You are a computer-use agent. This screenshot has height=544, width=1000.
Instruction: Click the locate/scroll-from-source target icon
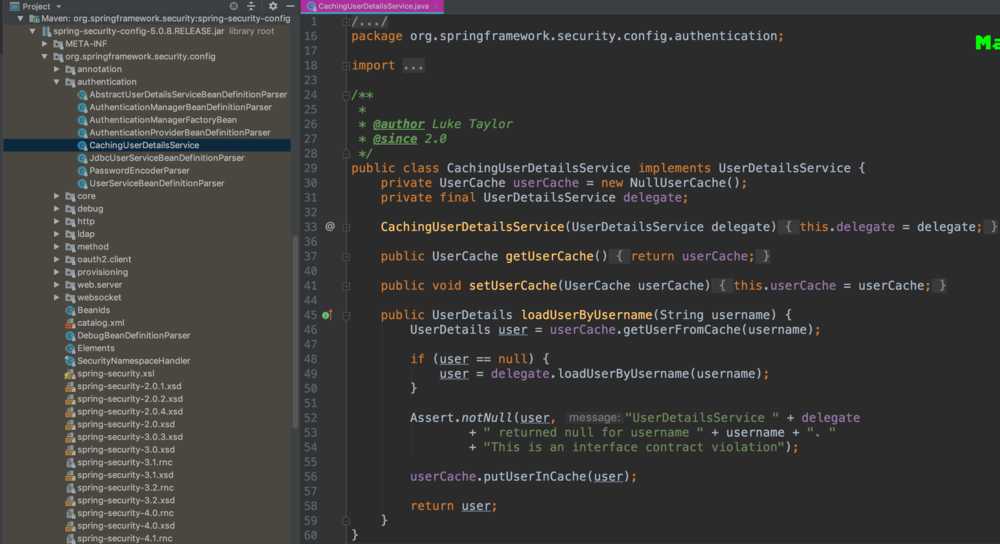[x=233, y=6]
